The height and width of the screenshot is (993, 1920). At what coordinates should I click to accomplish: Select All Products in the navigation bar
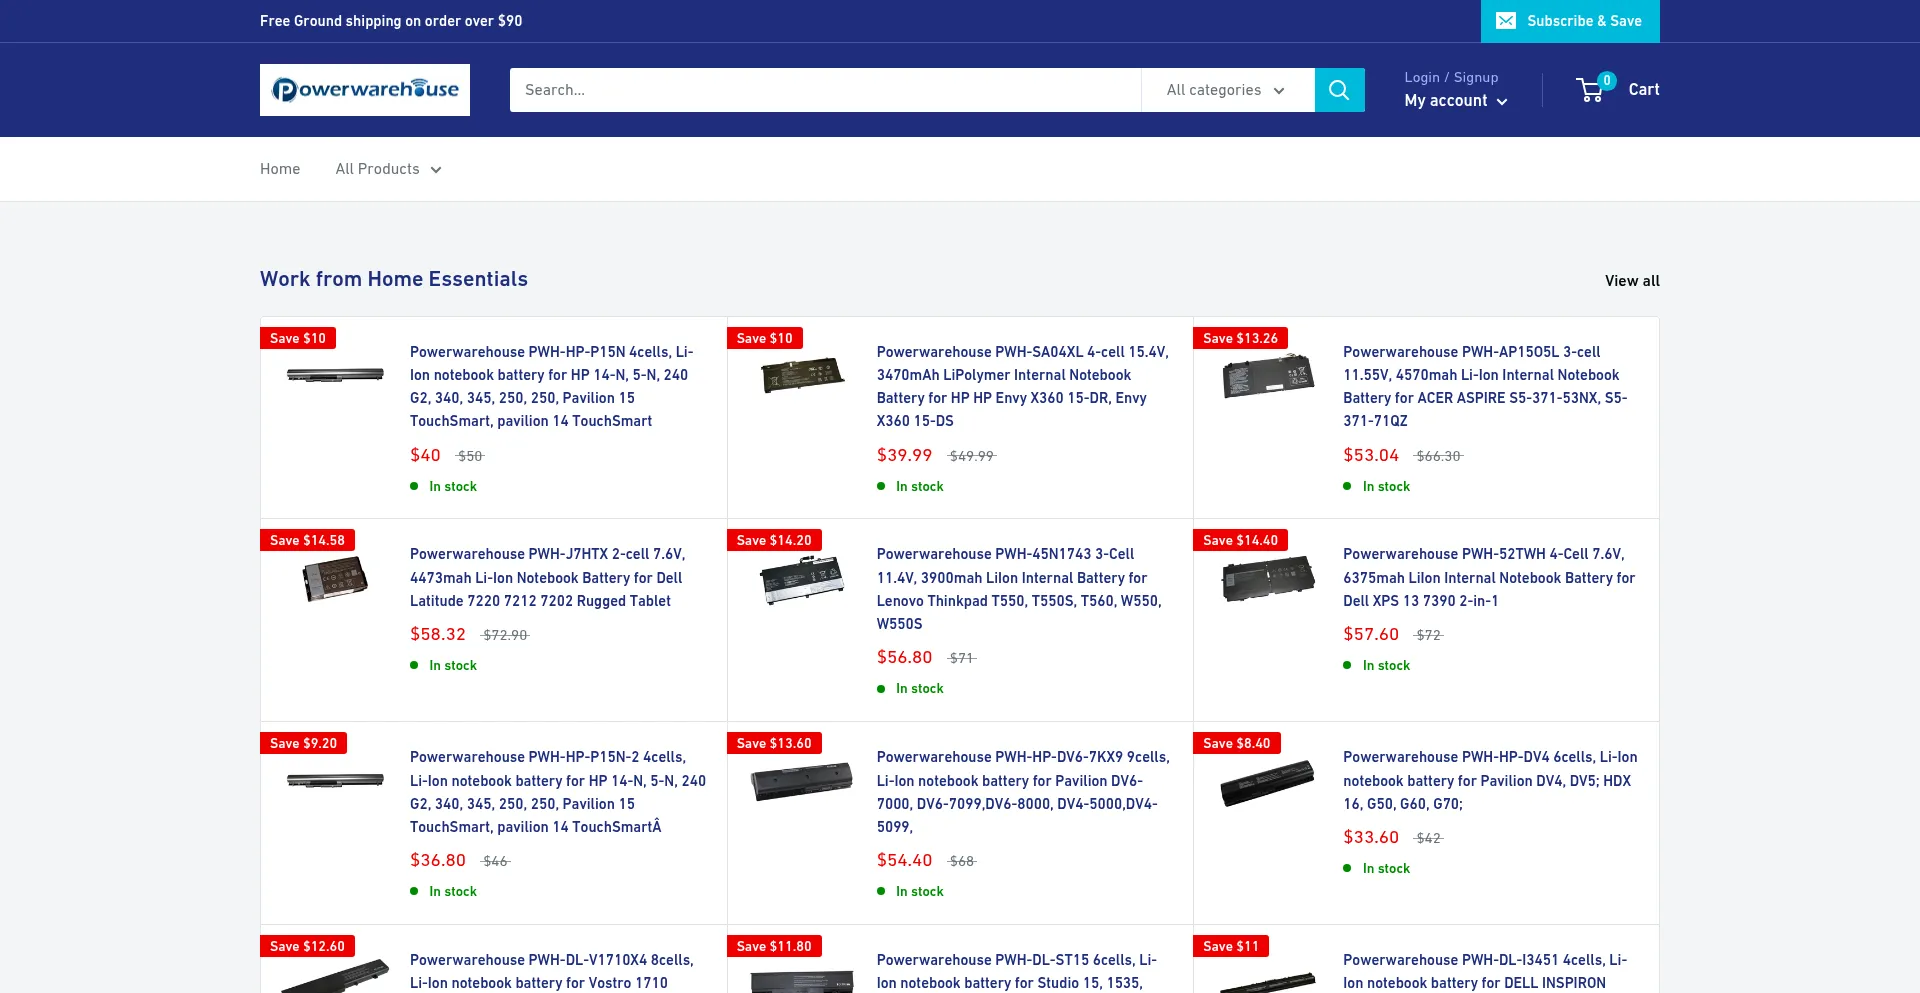tap(379, 168)
